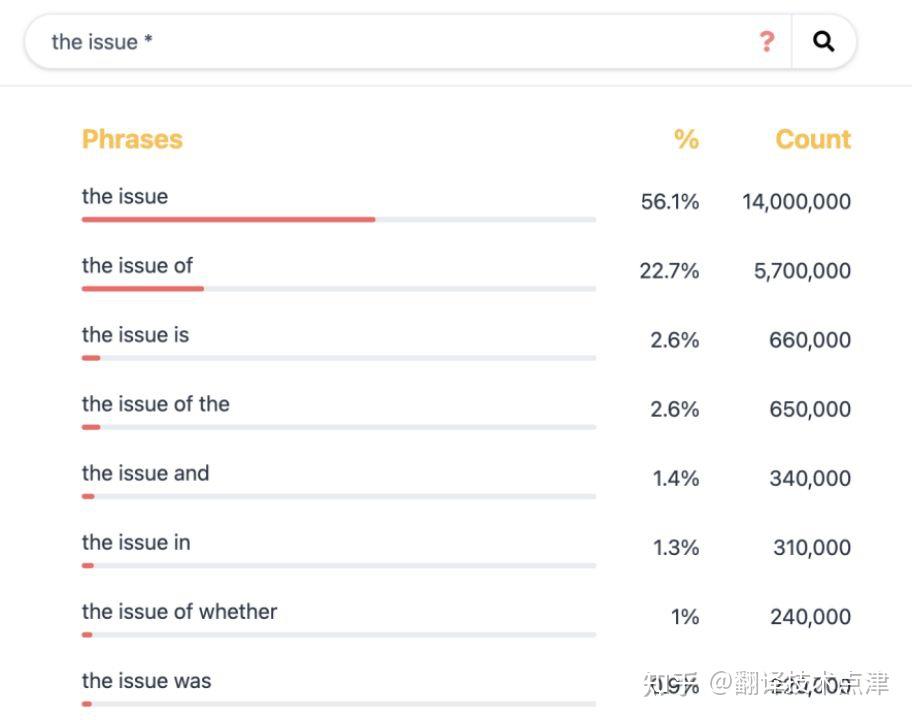Select the phrase "the issue of"
This screenshot has width=912, height=720.
[x=137, y=265]
